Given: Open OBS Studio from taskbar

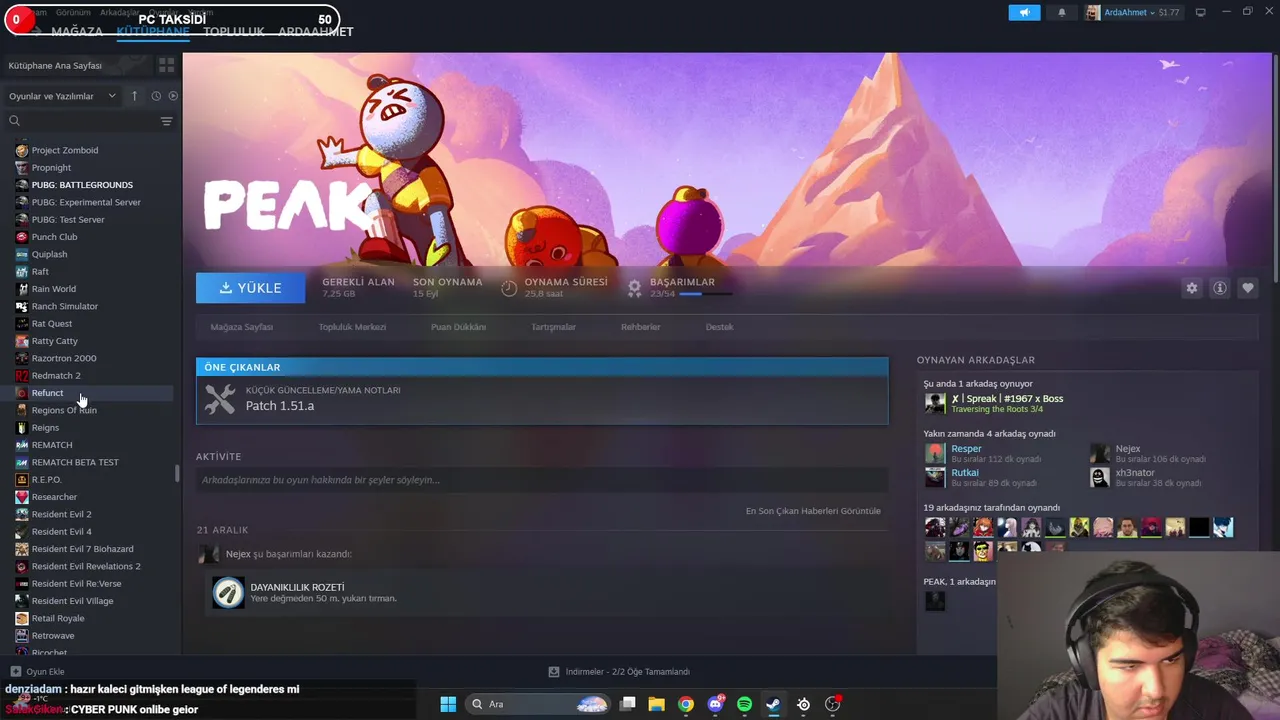Looking at the screenshot, I should point(832,704).
